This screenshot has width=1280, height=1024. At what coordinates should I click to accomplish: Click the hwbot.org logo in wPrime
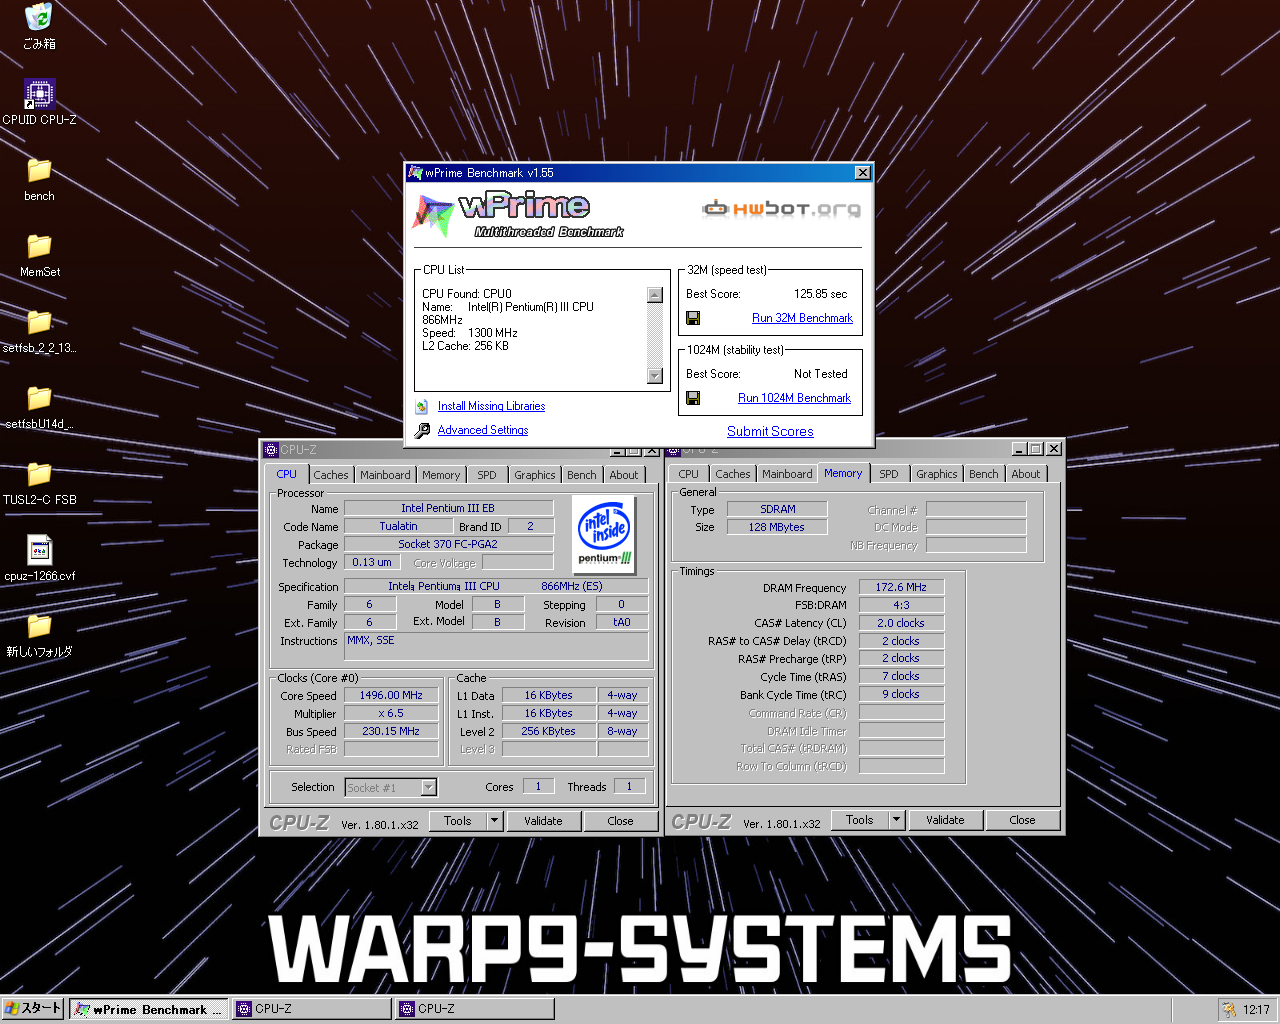[x=781, y=209]
